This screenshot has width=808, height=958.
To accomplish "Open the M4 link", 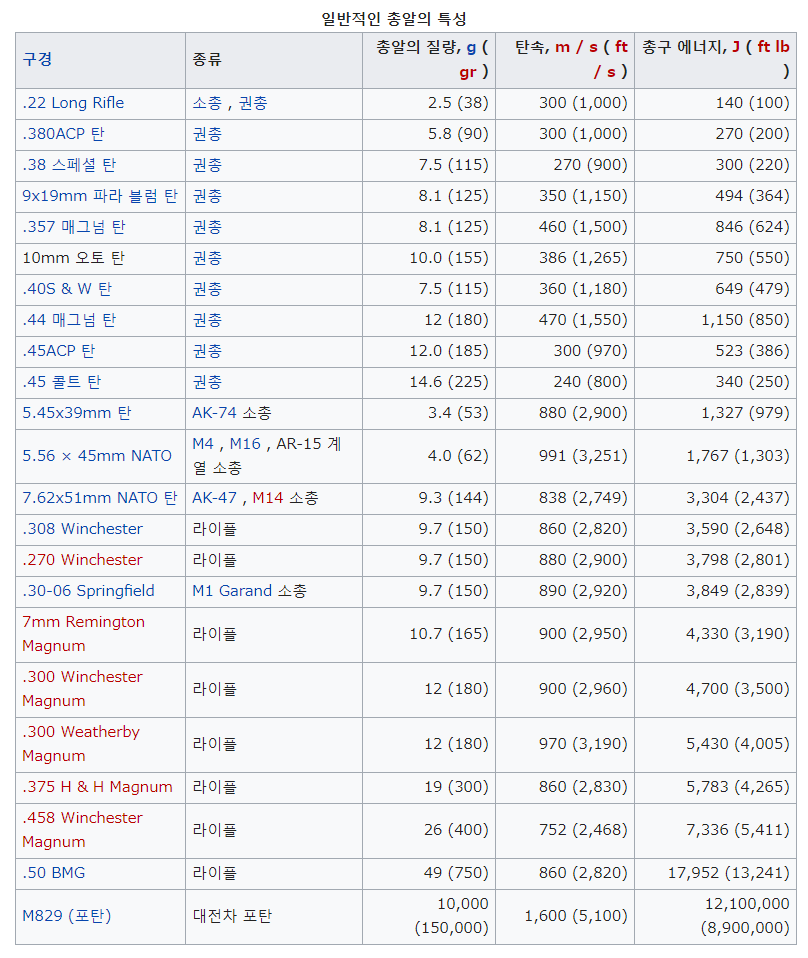I will [x=202, y=444].
